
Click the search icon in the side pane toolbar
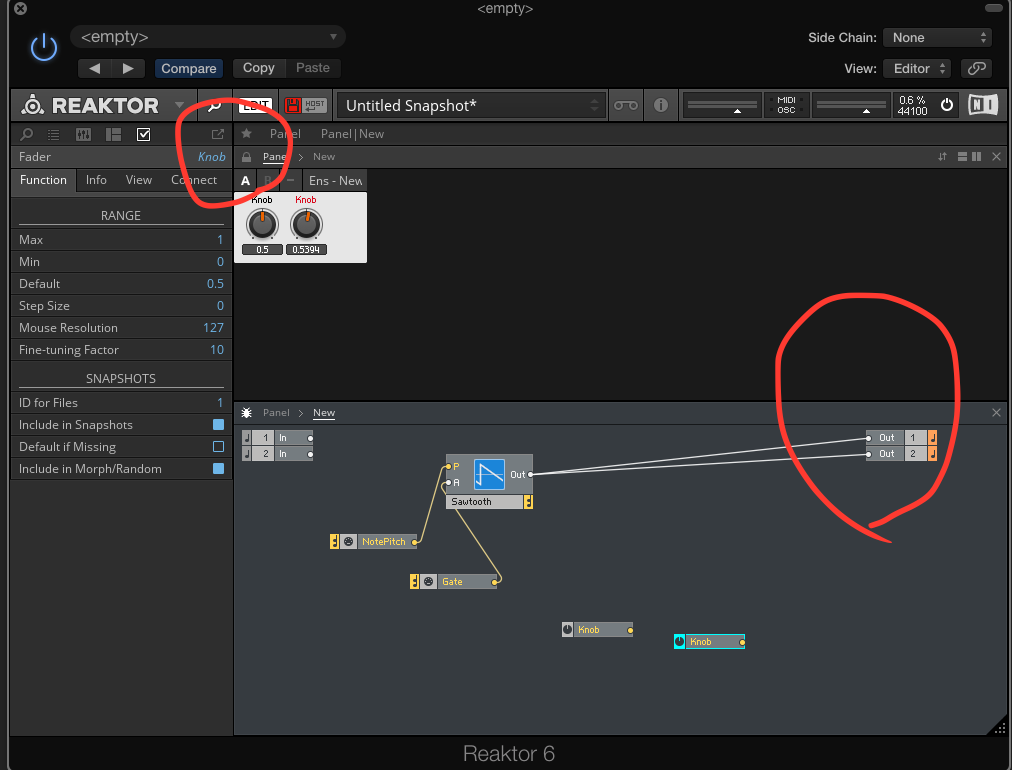click(26, 134)
